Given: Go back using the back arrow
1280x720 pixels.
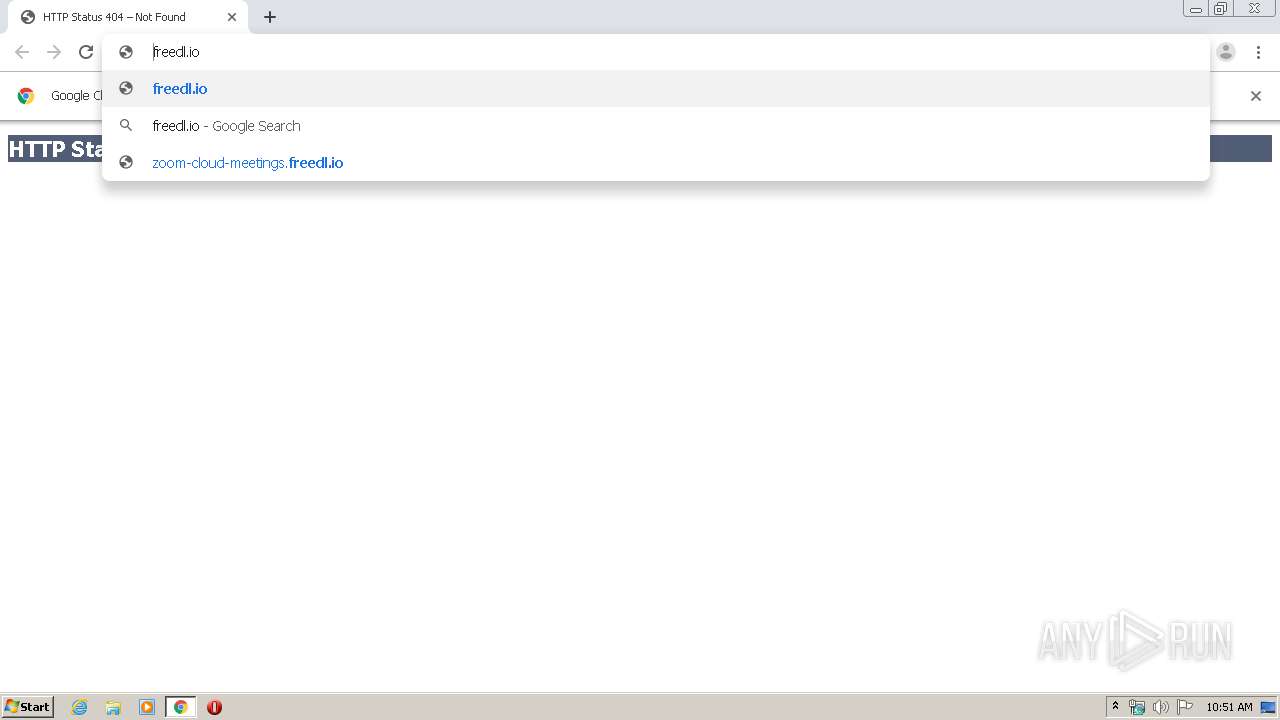Looking at the screenshot, I should click(x=22, y=52).
